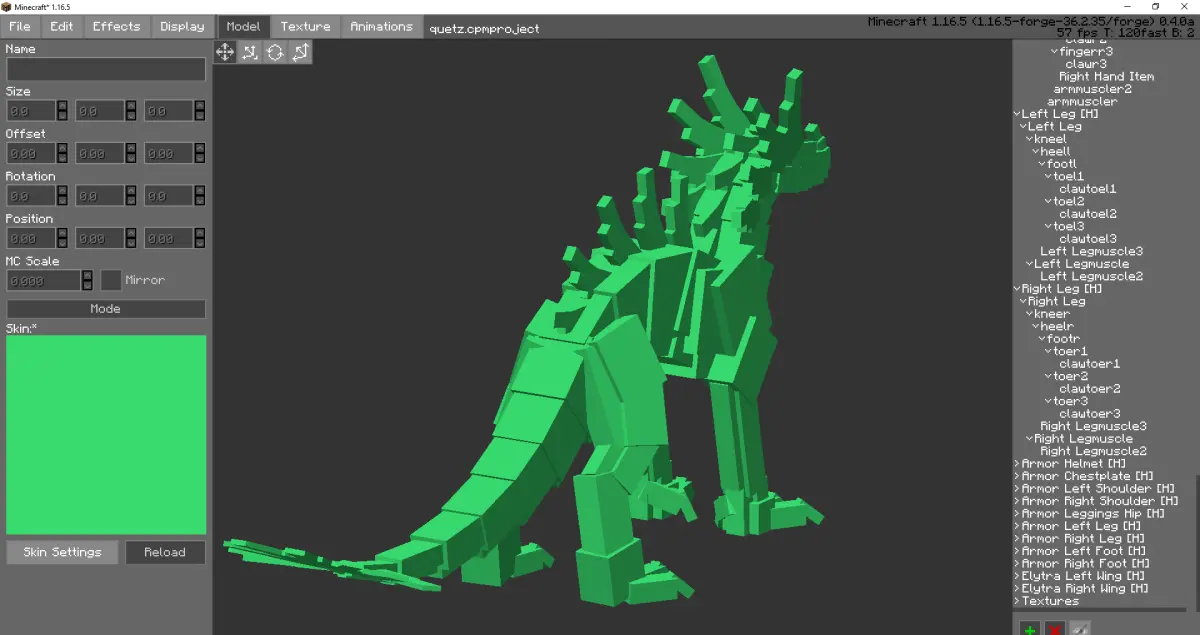Expand the Armor Helmet [H] node
Screen dimensions: 1200x635
click(x=1017, y=464)
